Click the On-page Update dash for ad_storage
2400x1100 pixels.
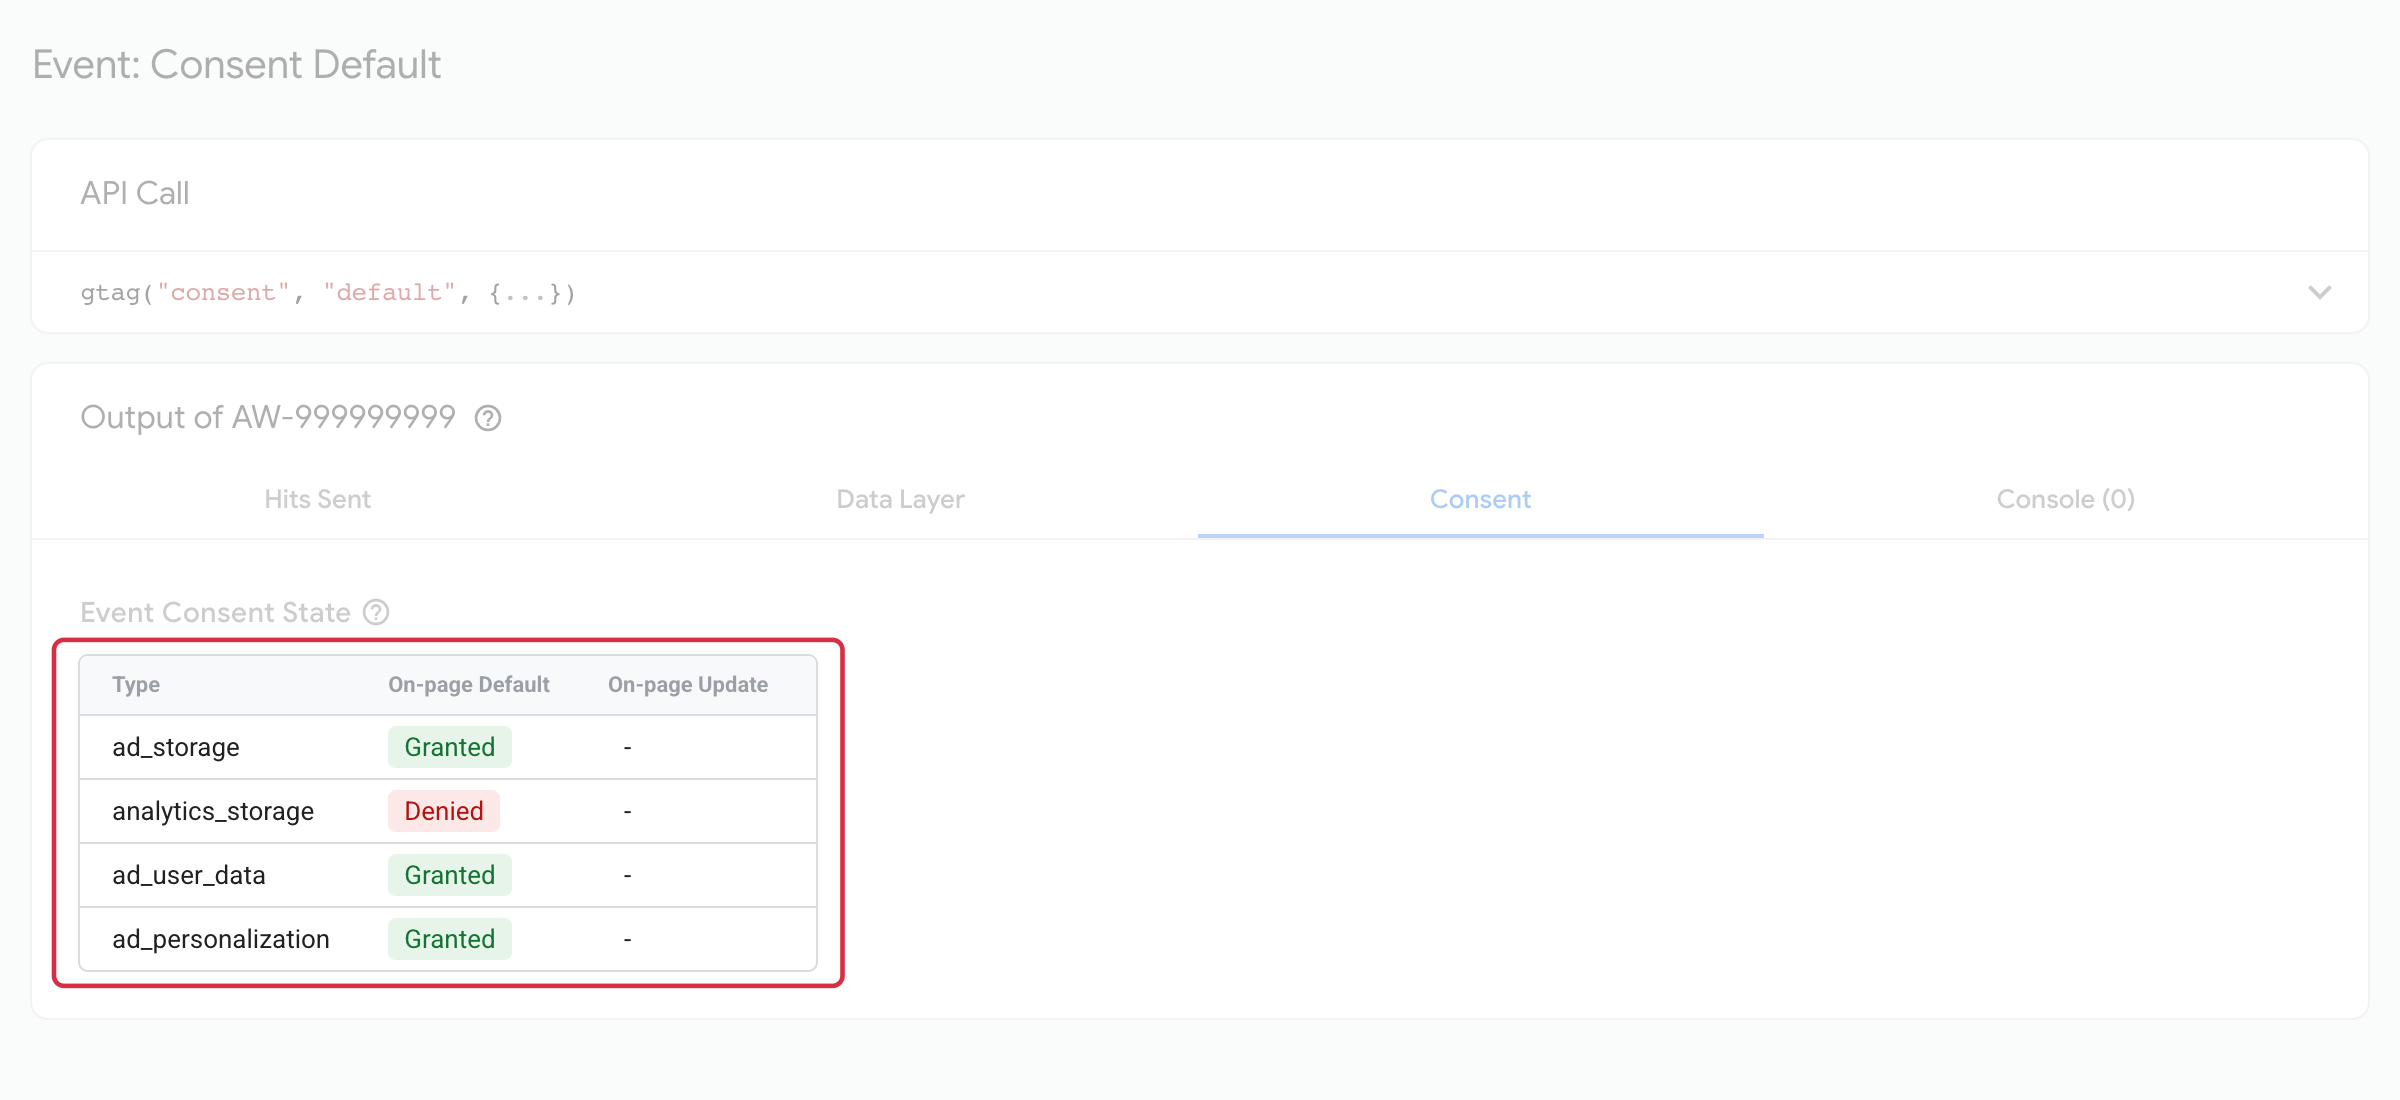pyautogui.click(x=627, y=748)
